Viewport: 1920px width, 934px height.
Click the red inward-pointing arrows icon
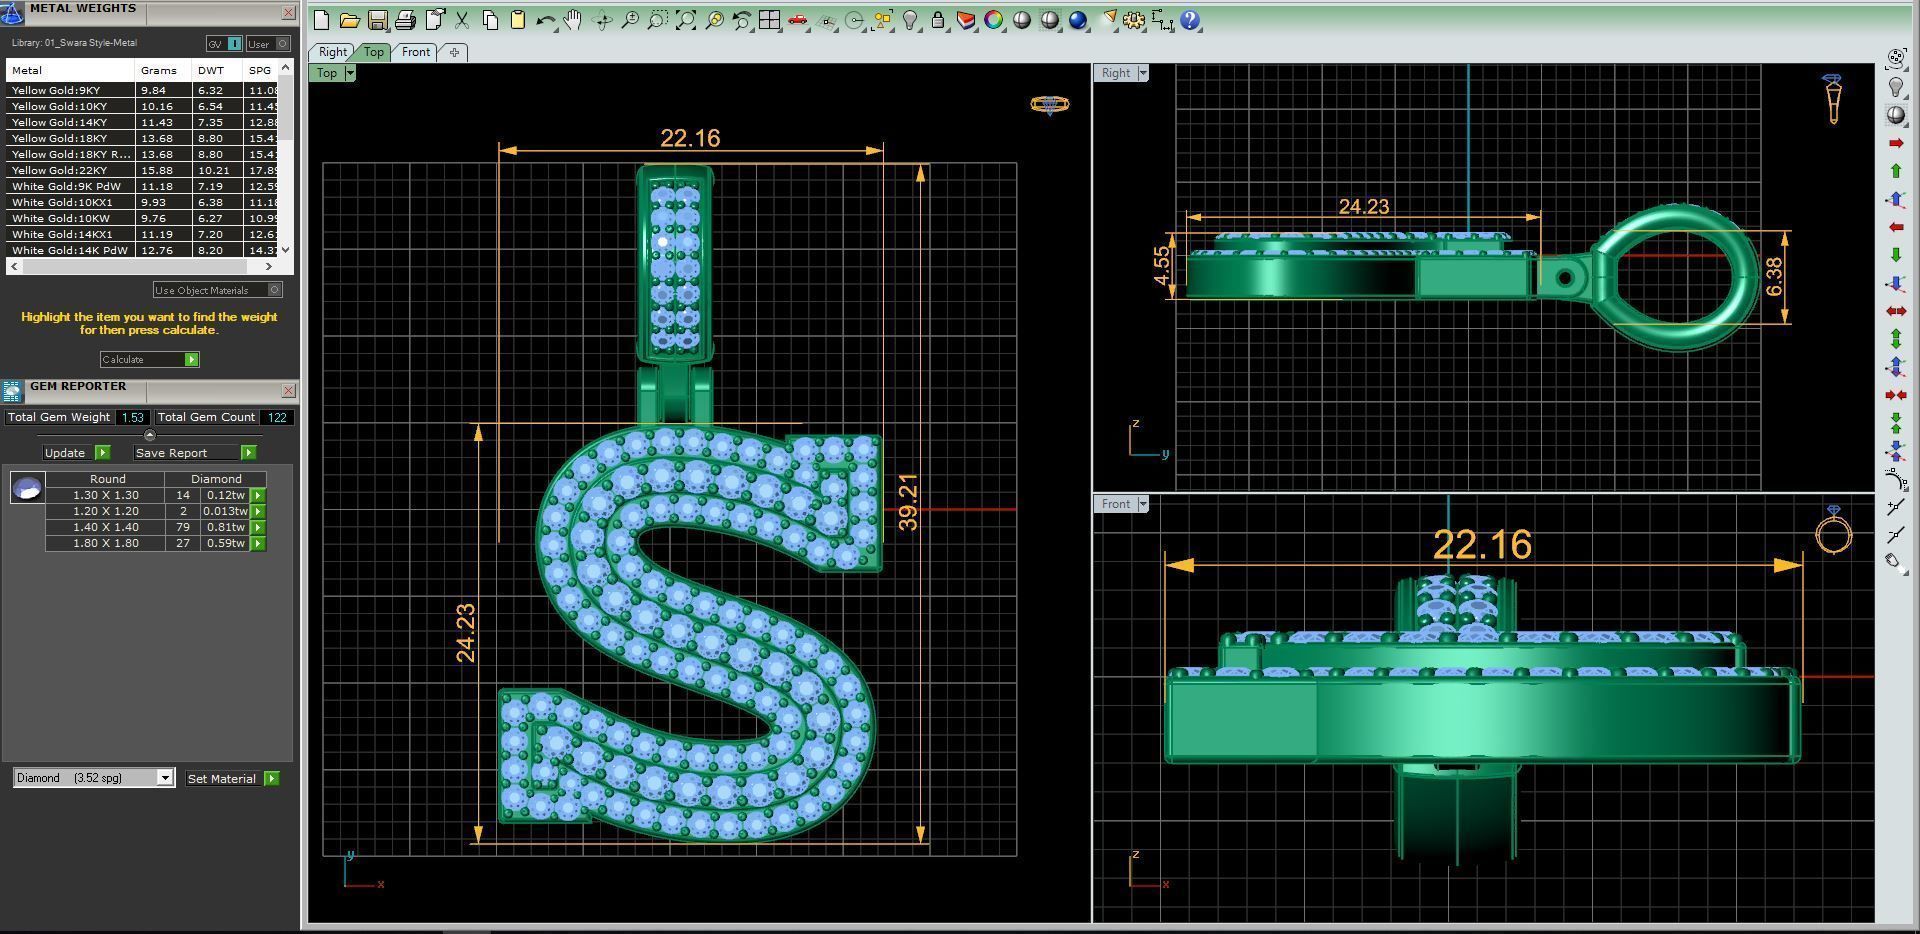pos(1895,395)
